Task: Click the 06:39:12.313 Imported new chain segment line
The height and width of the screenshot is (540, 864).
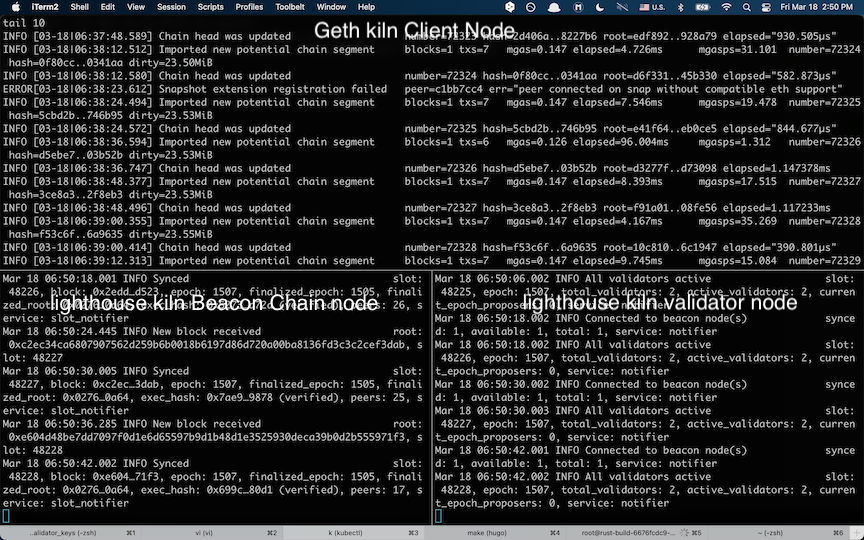Action: point(431,261)
